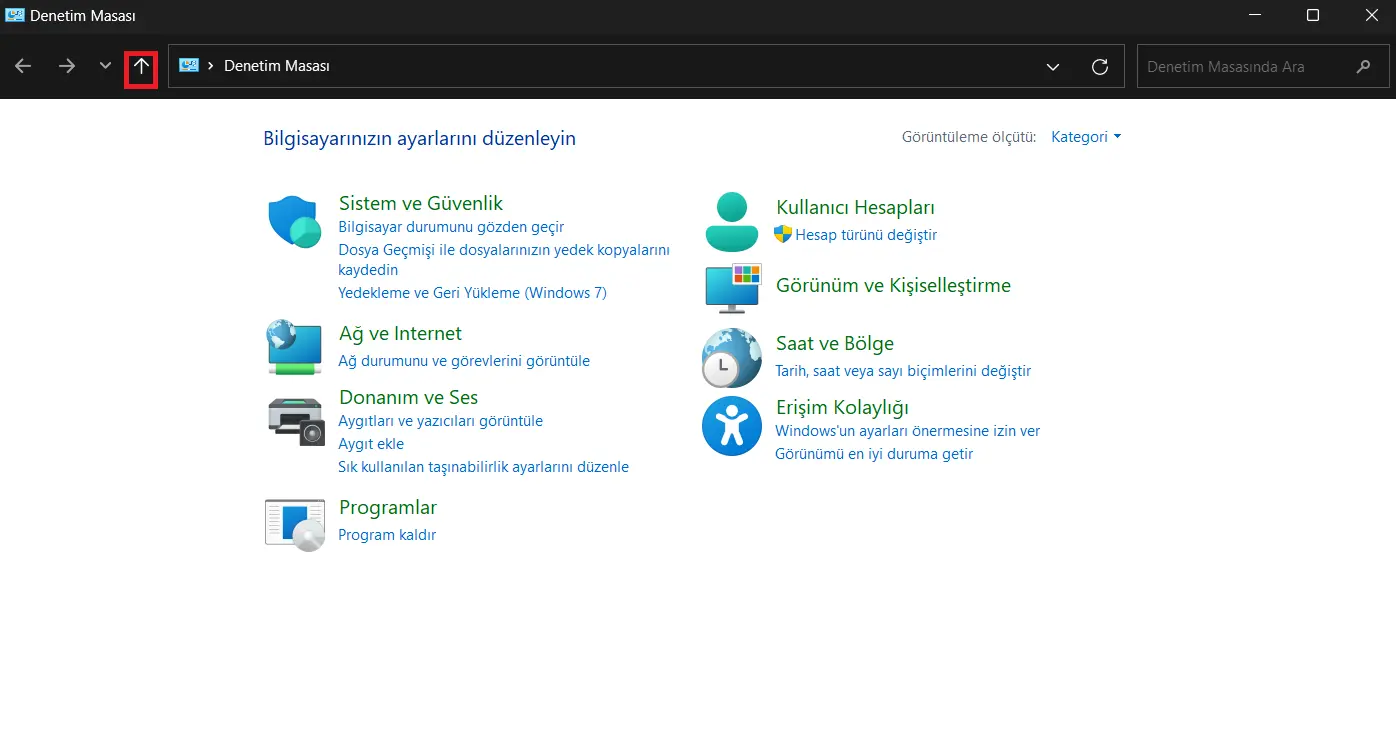Click the search magnifier icon
1396x734 pixels.
click(x=1364, y=67)
